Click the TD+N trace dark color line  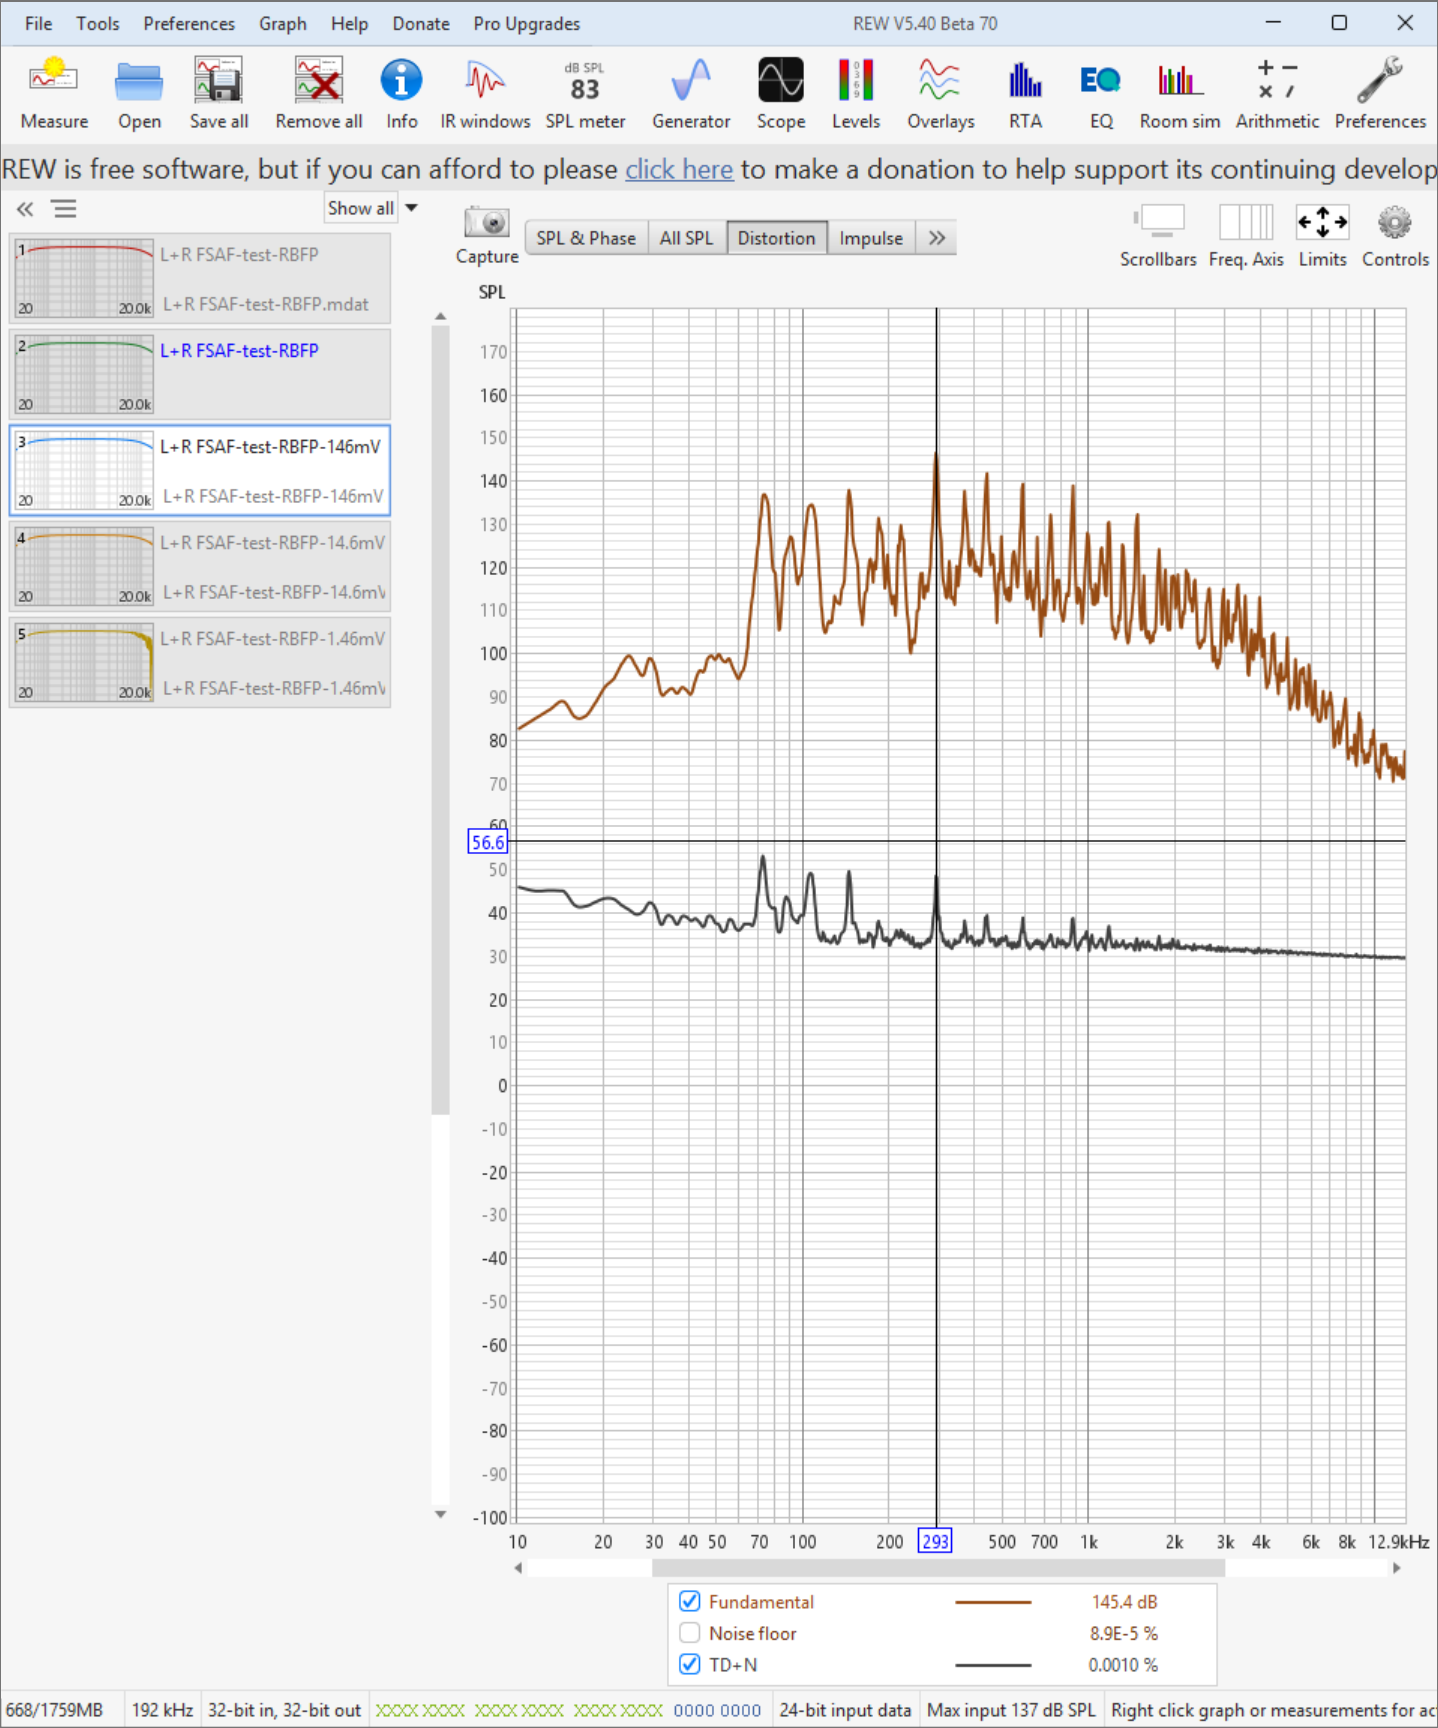click(992, 1665)
